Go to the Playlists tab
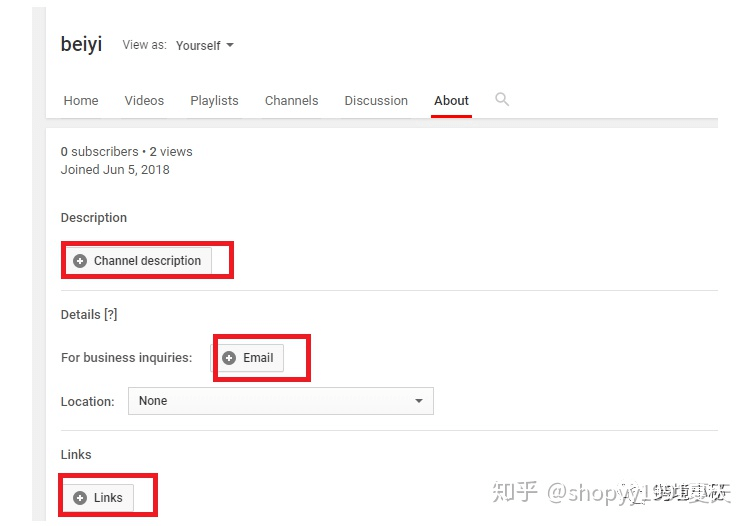The image size is (750, 526). (x=214, y=101)
